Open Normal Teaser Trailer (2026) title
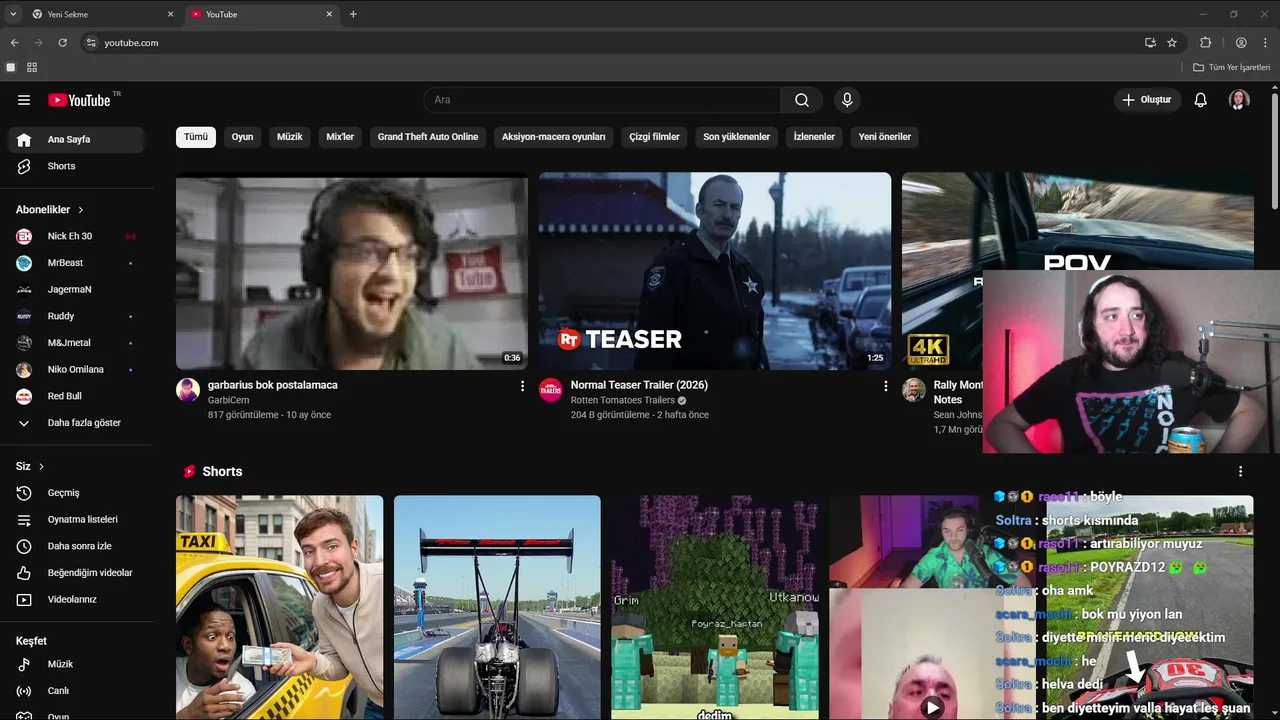This screenshot has height=720, width=1280. [x=639, y=385]
